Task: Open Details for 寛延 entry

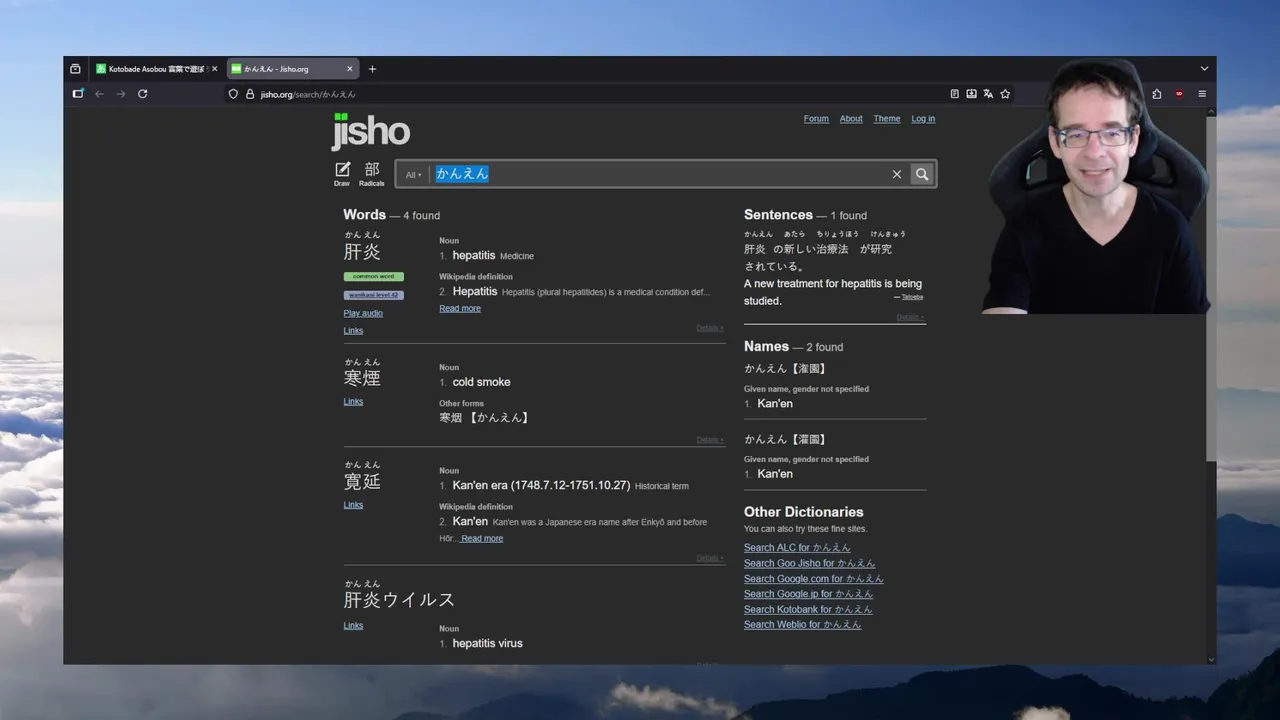Action: (x=710, y=558)
